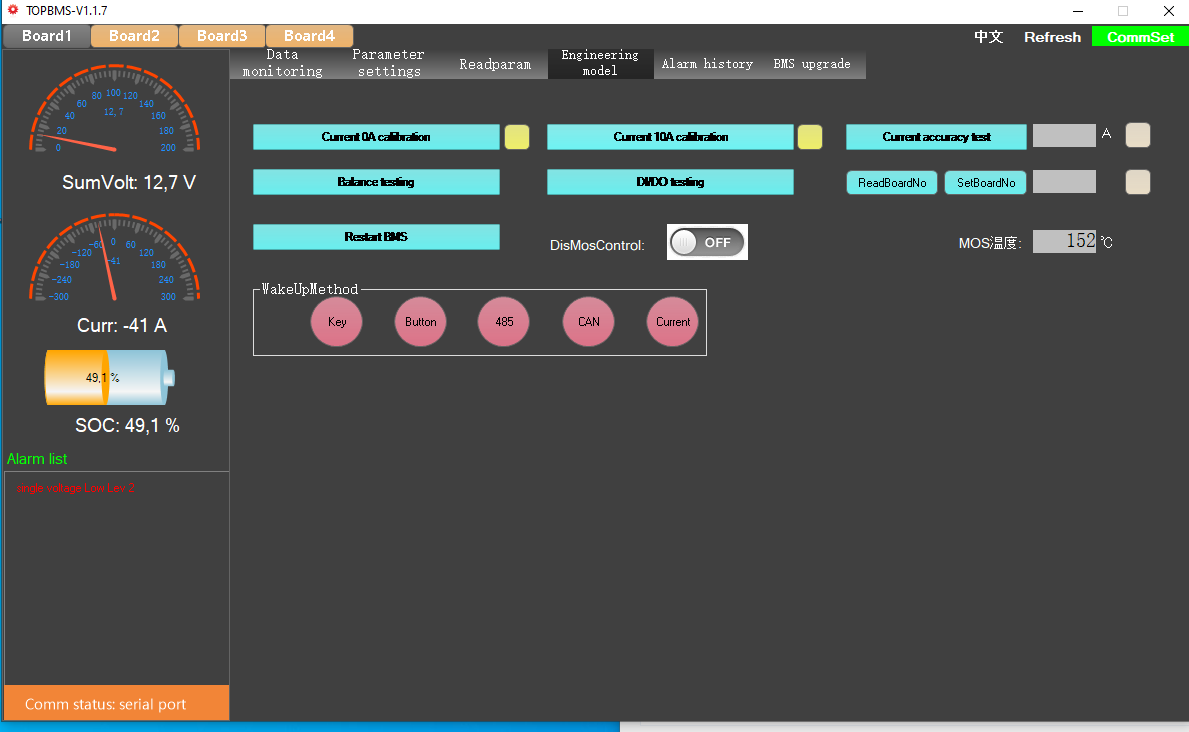Screen dimensions: 1189x732
Task: Click the yellow indicator beside Current 0A calibration
Action: pyautogui.click(x=517, y=137)
